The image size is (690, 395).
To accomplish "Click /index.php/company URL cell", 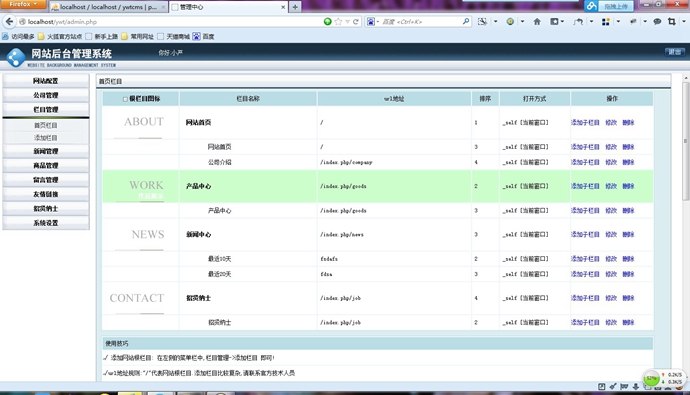I will [x=394, y=162].
